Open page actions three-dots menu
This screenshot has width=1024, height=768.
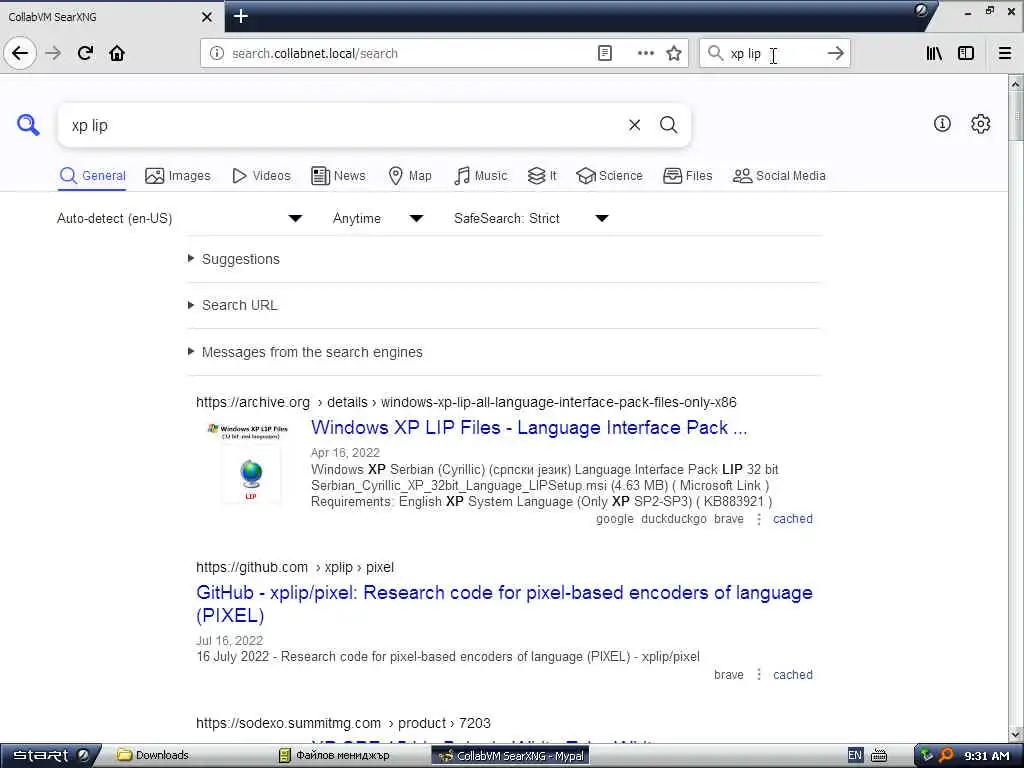pyautogui.click(x=645, y=54)
